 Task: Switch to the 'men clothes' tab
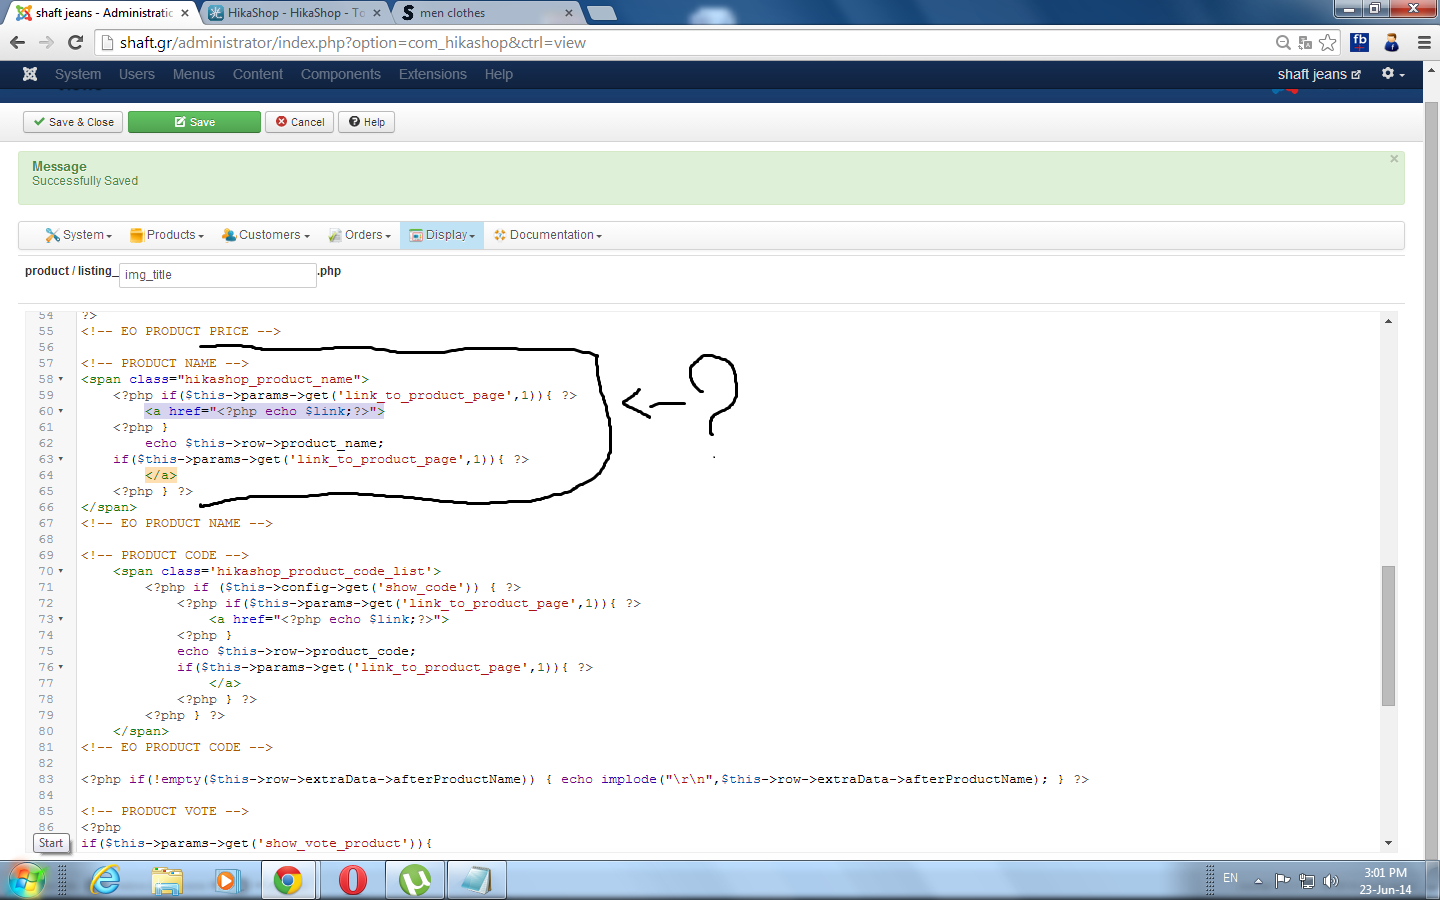coord(487,13)
